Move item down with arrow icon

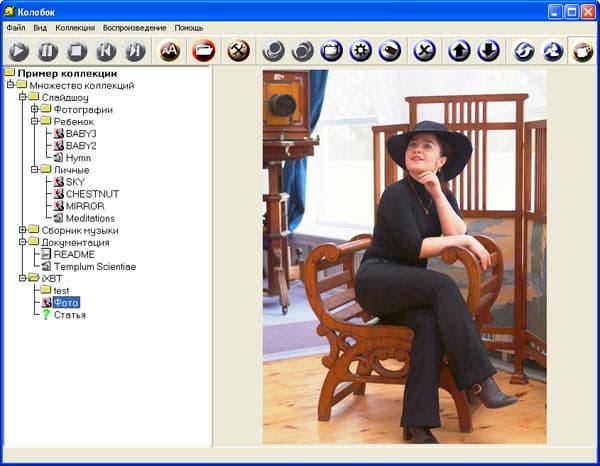point(488,51)
